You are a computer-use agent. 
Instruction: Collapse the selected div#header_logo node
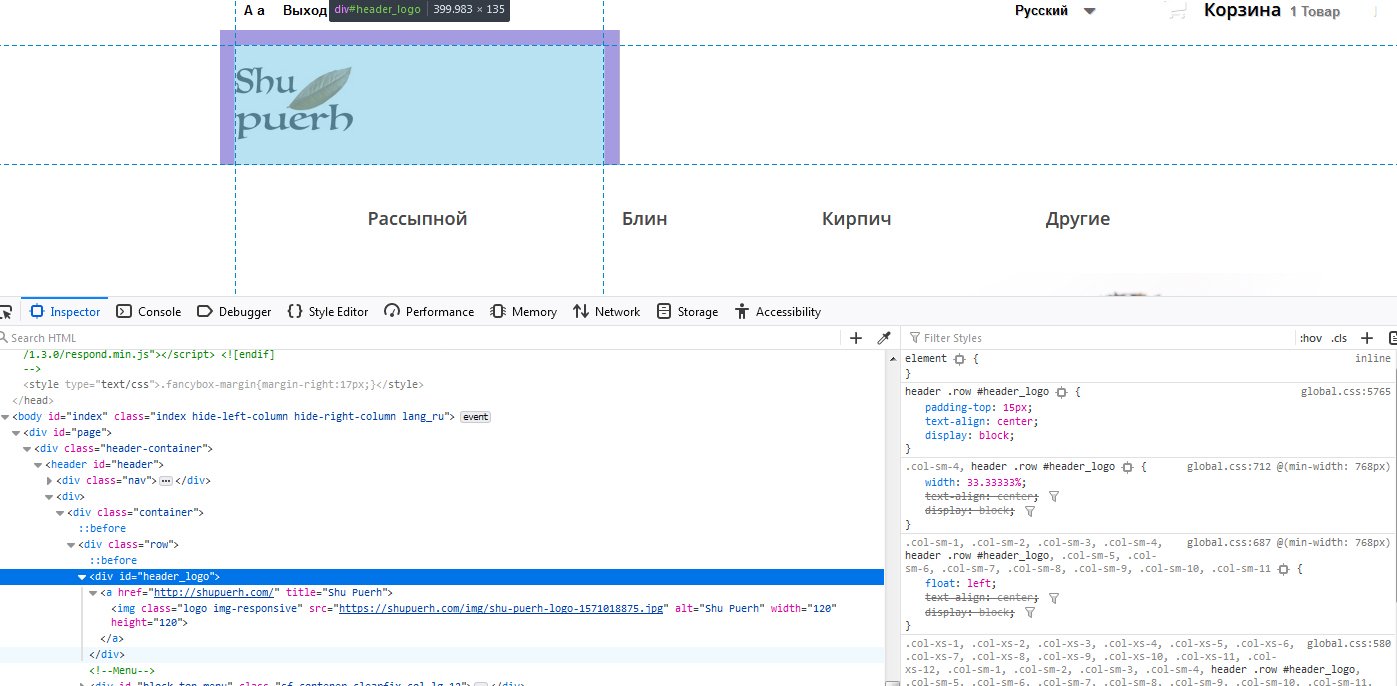pyautogui.click(x=82, y=577)
